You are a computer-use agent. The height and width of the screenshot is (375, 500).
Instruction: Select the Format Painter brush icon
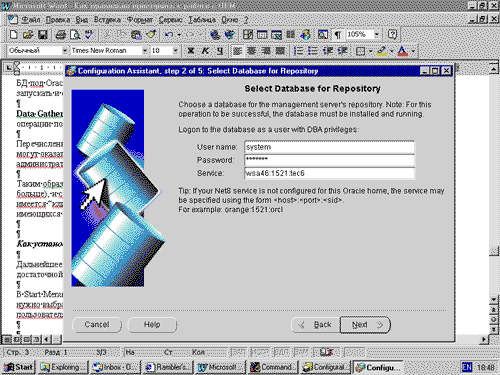(x=151, y=34)
